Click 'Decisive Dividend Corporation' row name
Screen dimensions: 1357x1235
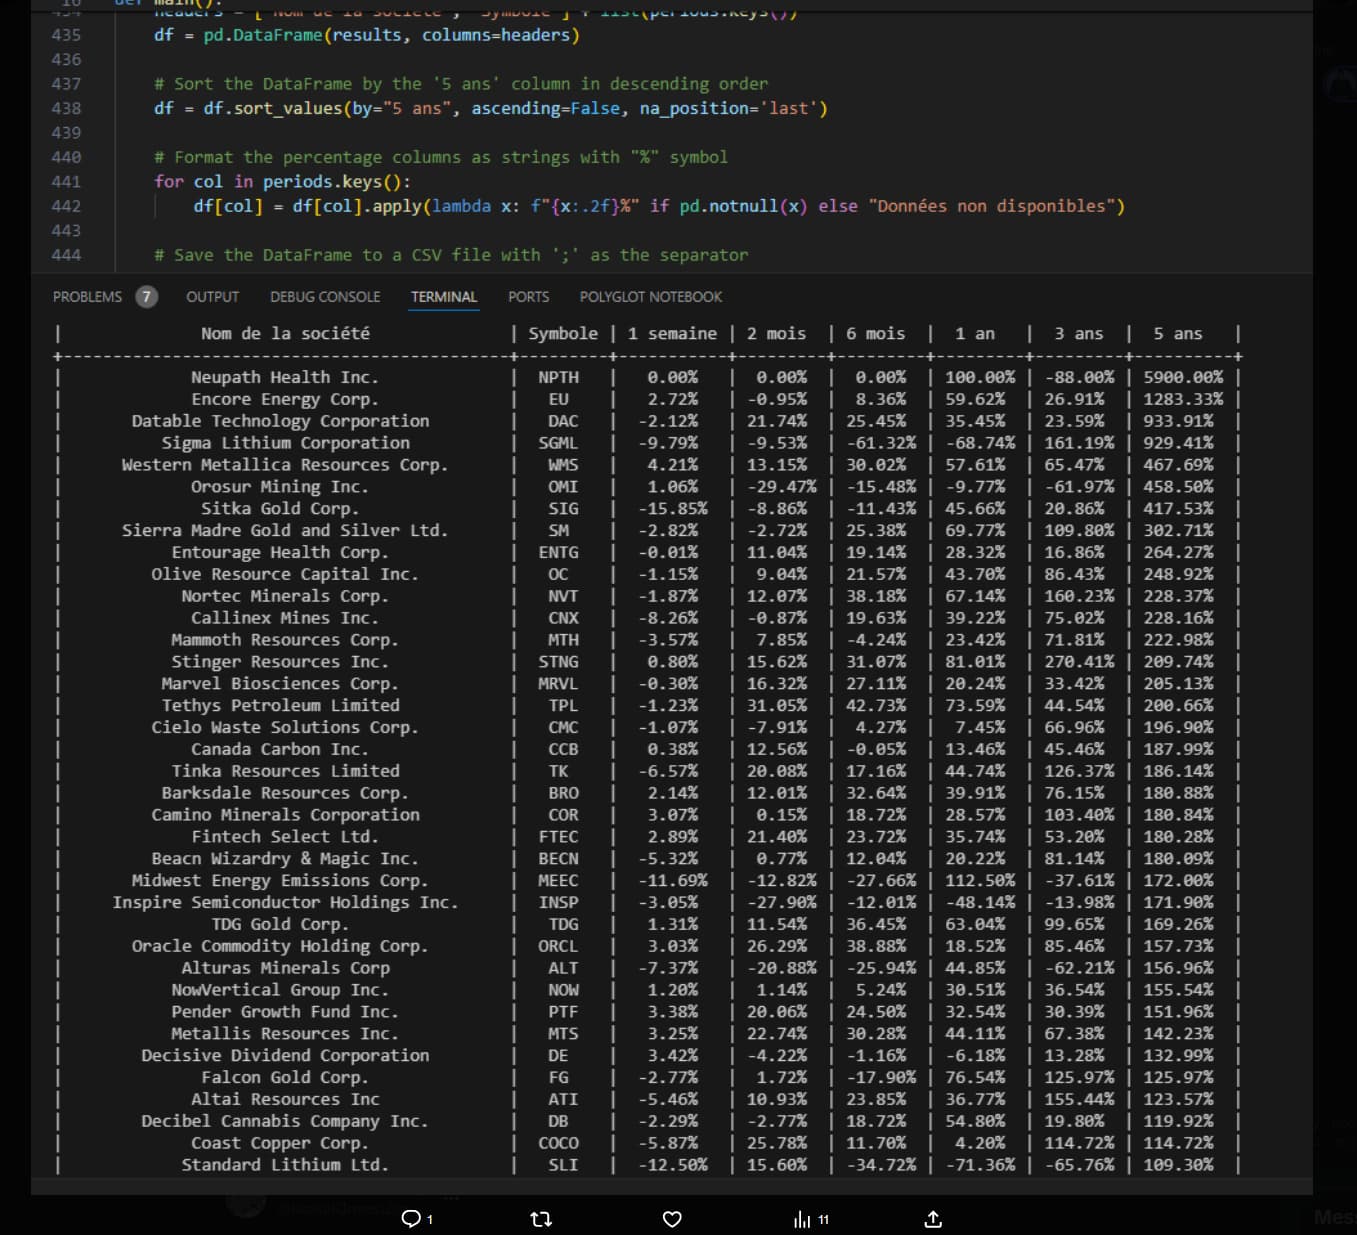point(285,1056)
